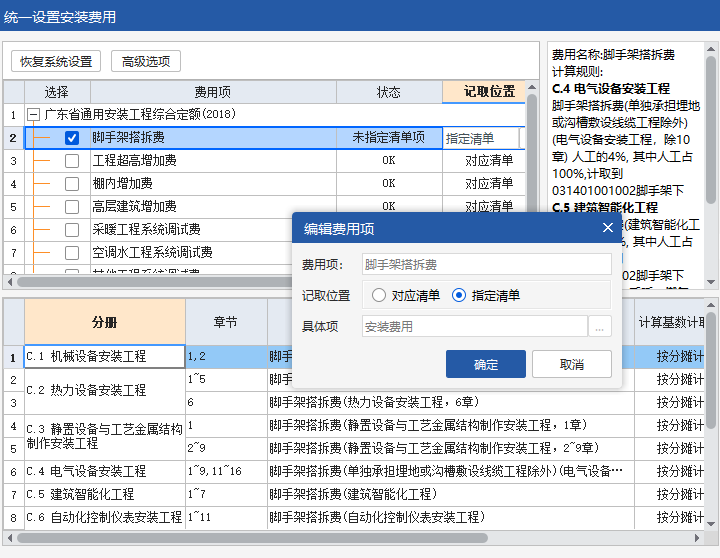The width and height of the screenshot is (720, 558).
Task: Click the 未指定清单项 status cell
Action: pos(389,138)
